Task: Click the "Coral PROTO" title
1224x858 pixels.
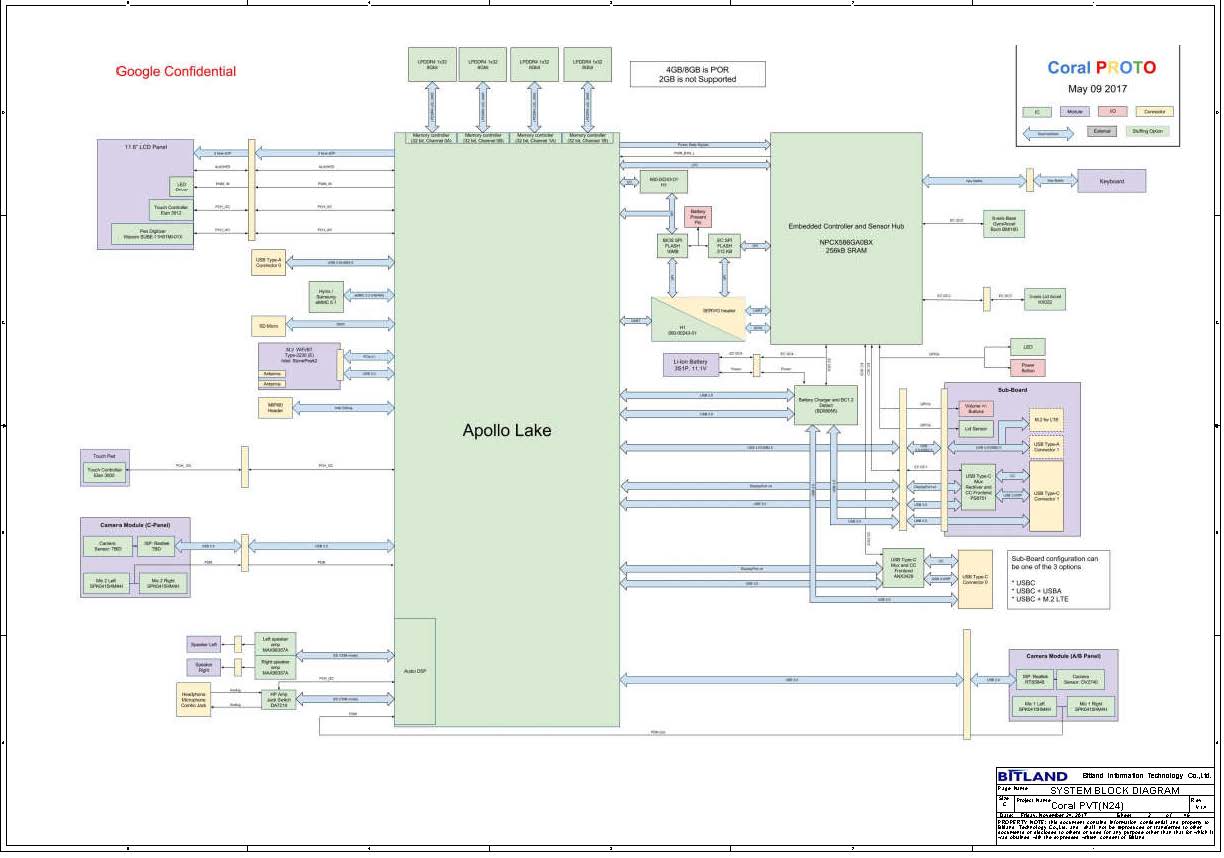Action: point(1101,68)
